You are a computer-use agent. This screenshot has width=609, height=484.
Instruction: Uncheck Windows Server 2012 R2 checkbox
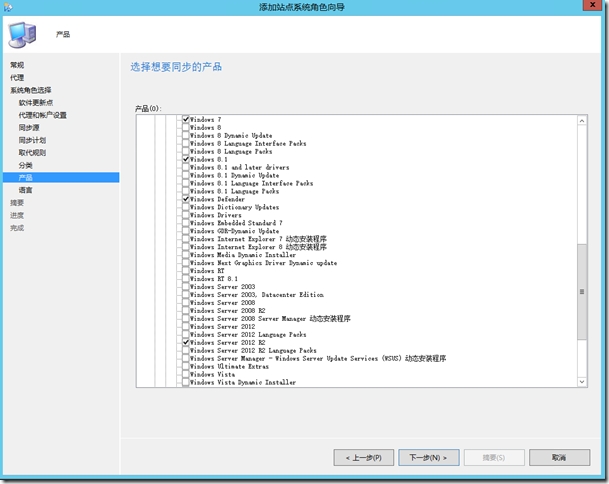tap(186, 342)
